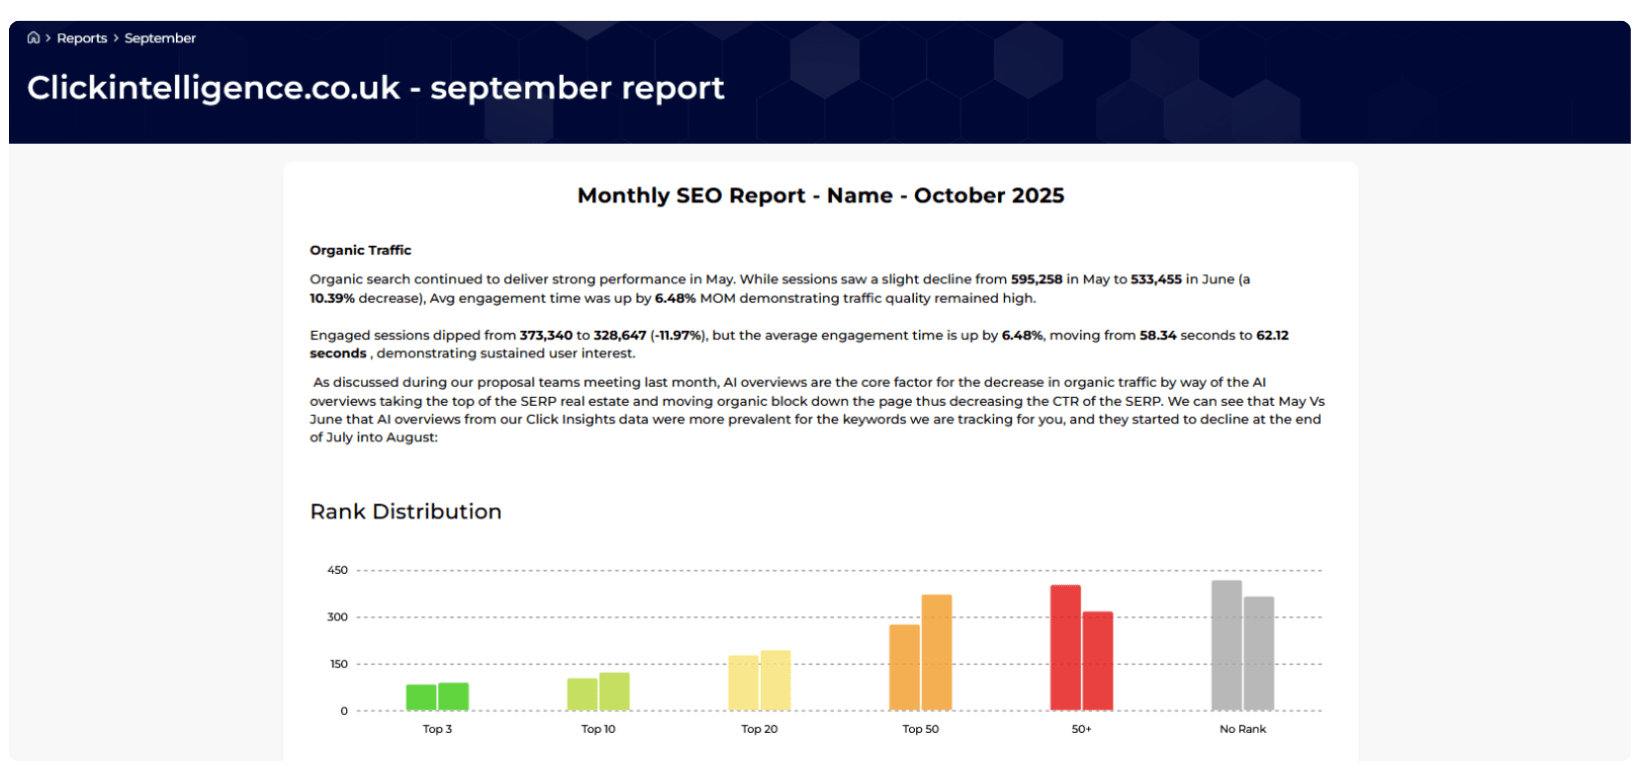Click the No Rank axis label
1640x782 pixels.
click(1242, 729)
